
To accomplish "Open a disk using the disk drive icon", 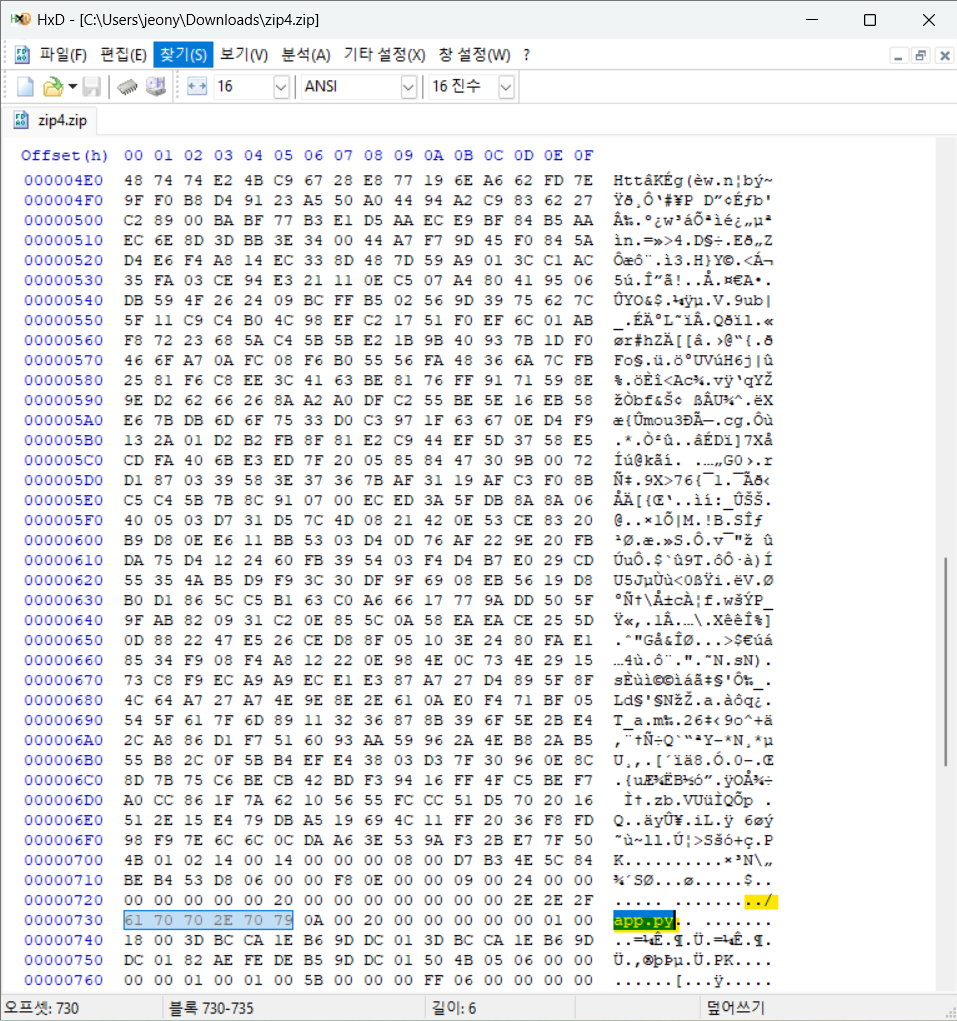I will [156, 87].
